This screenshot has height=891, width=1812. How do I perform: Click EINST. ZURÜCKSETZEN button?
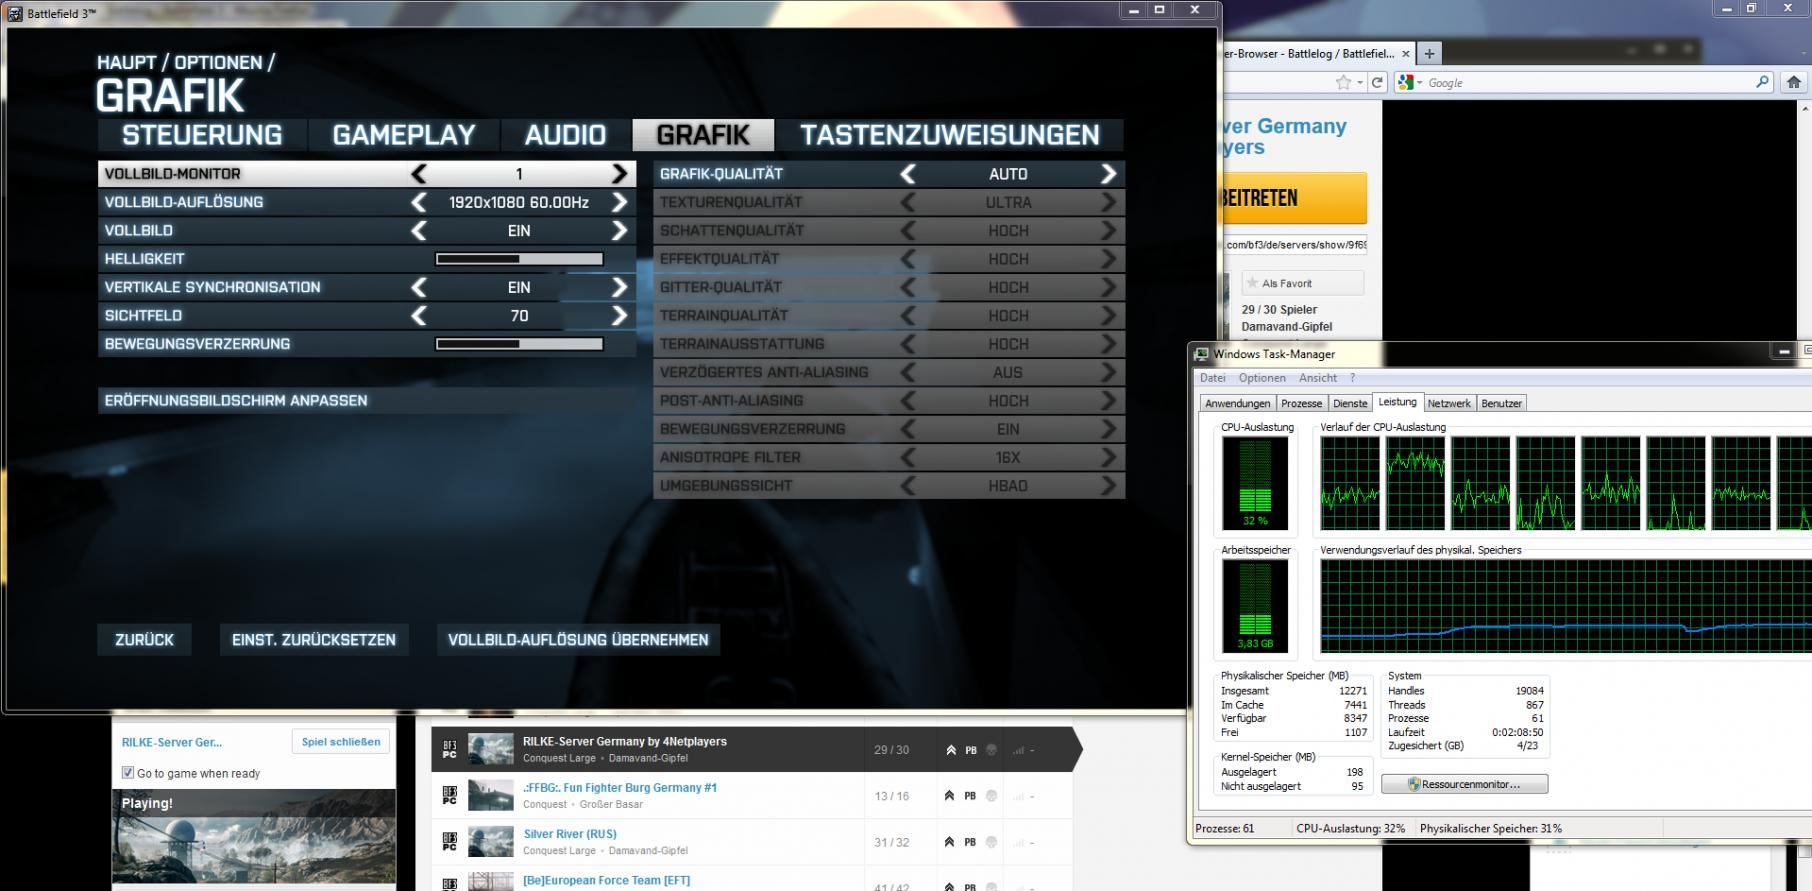314,640
